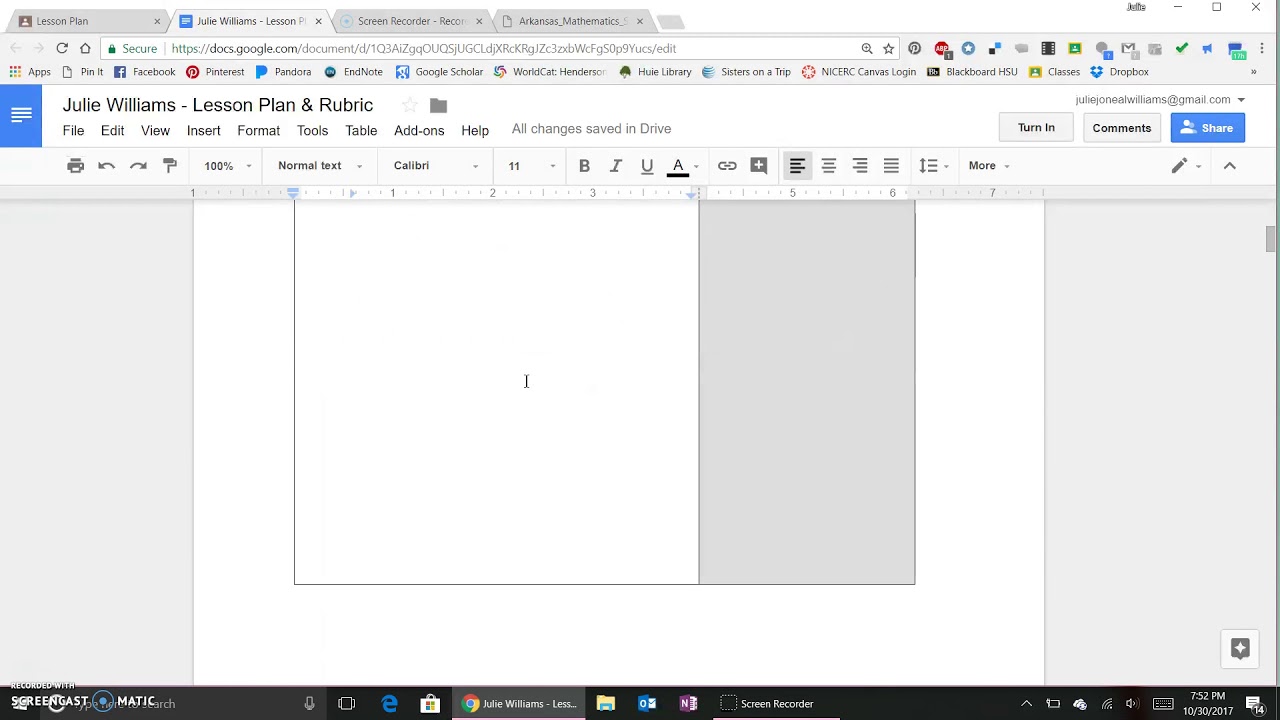Viewport: 1280px width, 720px height.
Task: Move document with the folder icon
Action: point(438,105)
